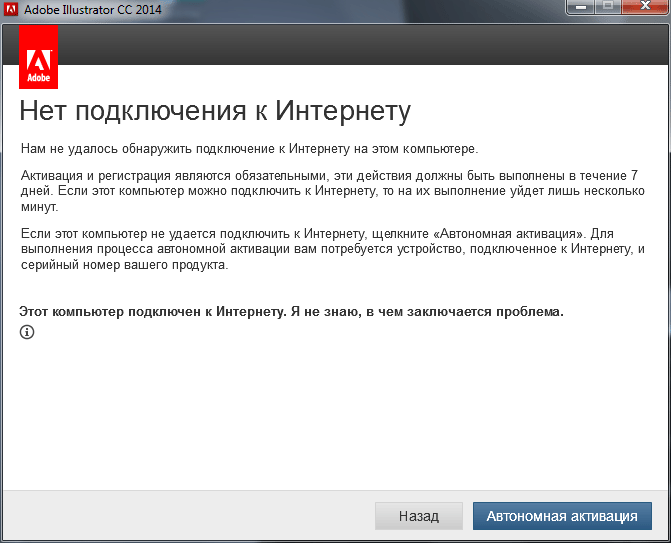Click the heading 'Нет подключения к Интернету'
671x543 pixels.
tap(215, 111)
